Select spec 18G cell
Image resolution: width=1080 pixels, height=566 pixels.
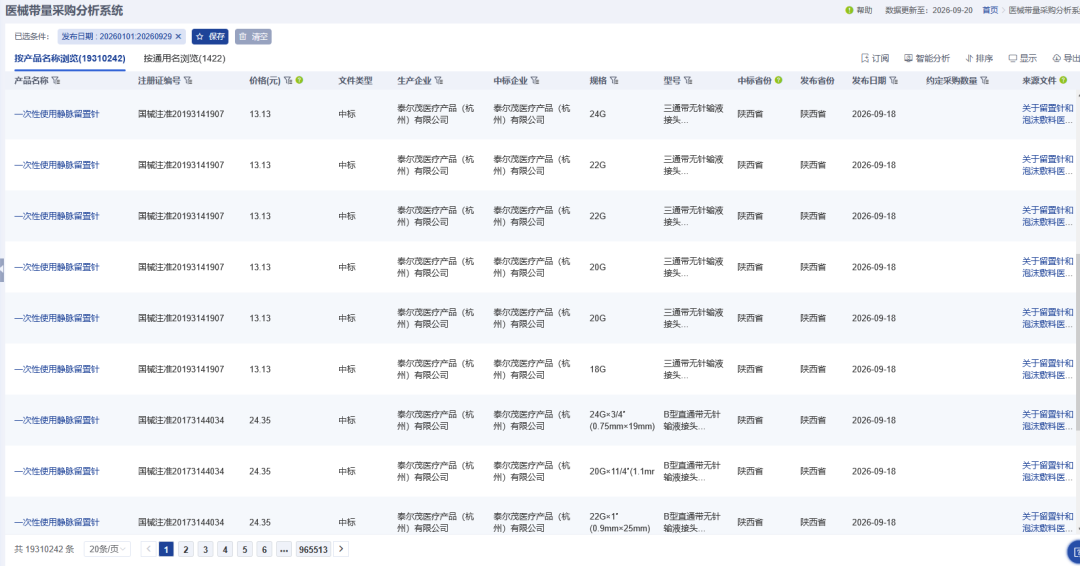click(x=597, y=370)
